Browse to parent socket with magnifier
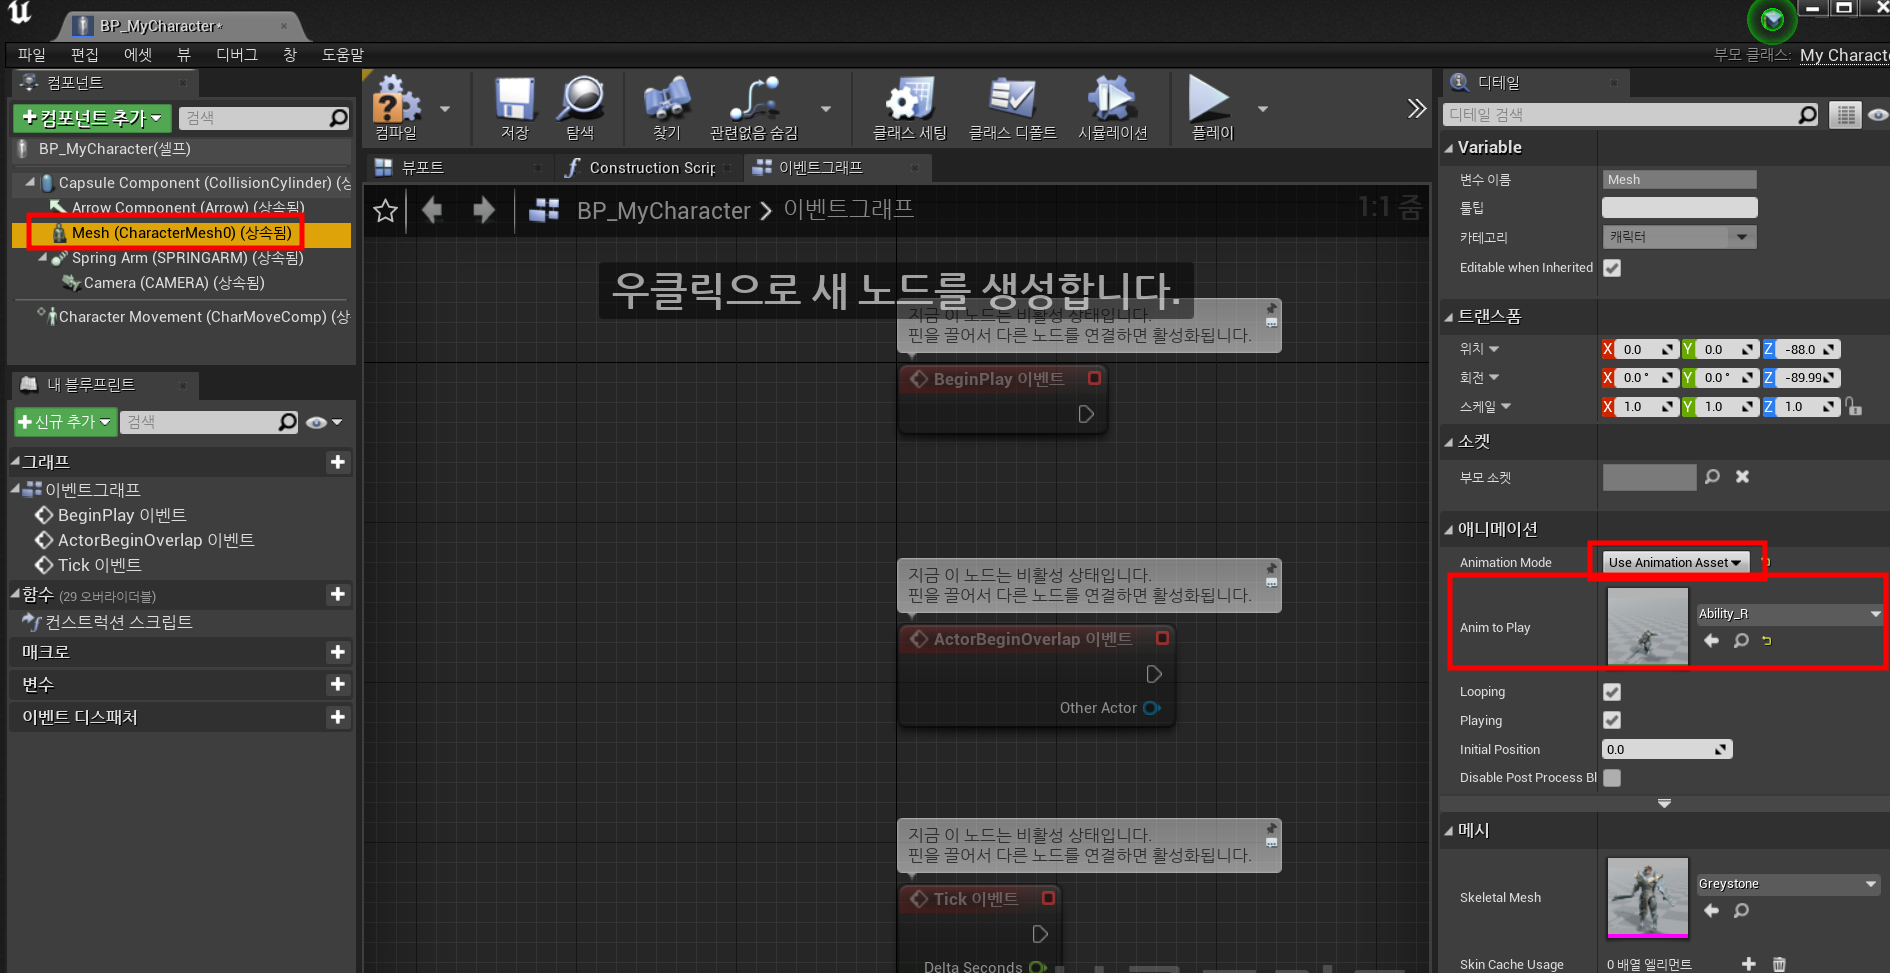Viewport: 1890px width, 973px height. coord(1712,477)
